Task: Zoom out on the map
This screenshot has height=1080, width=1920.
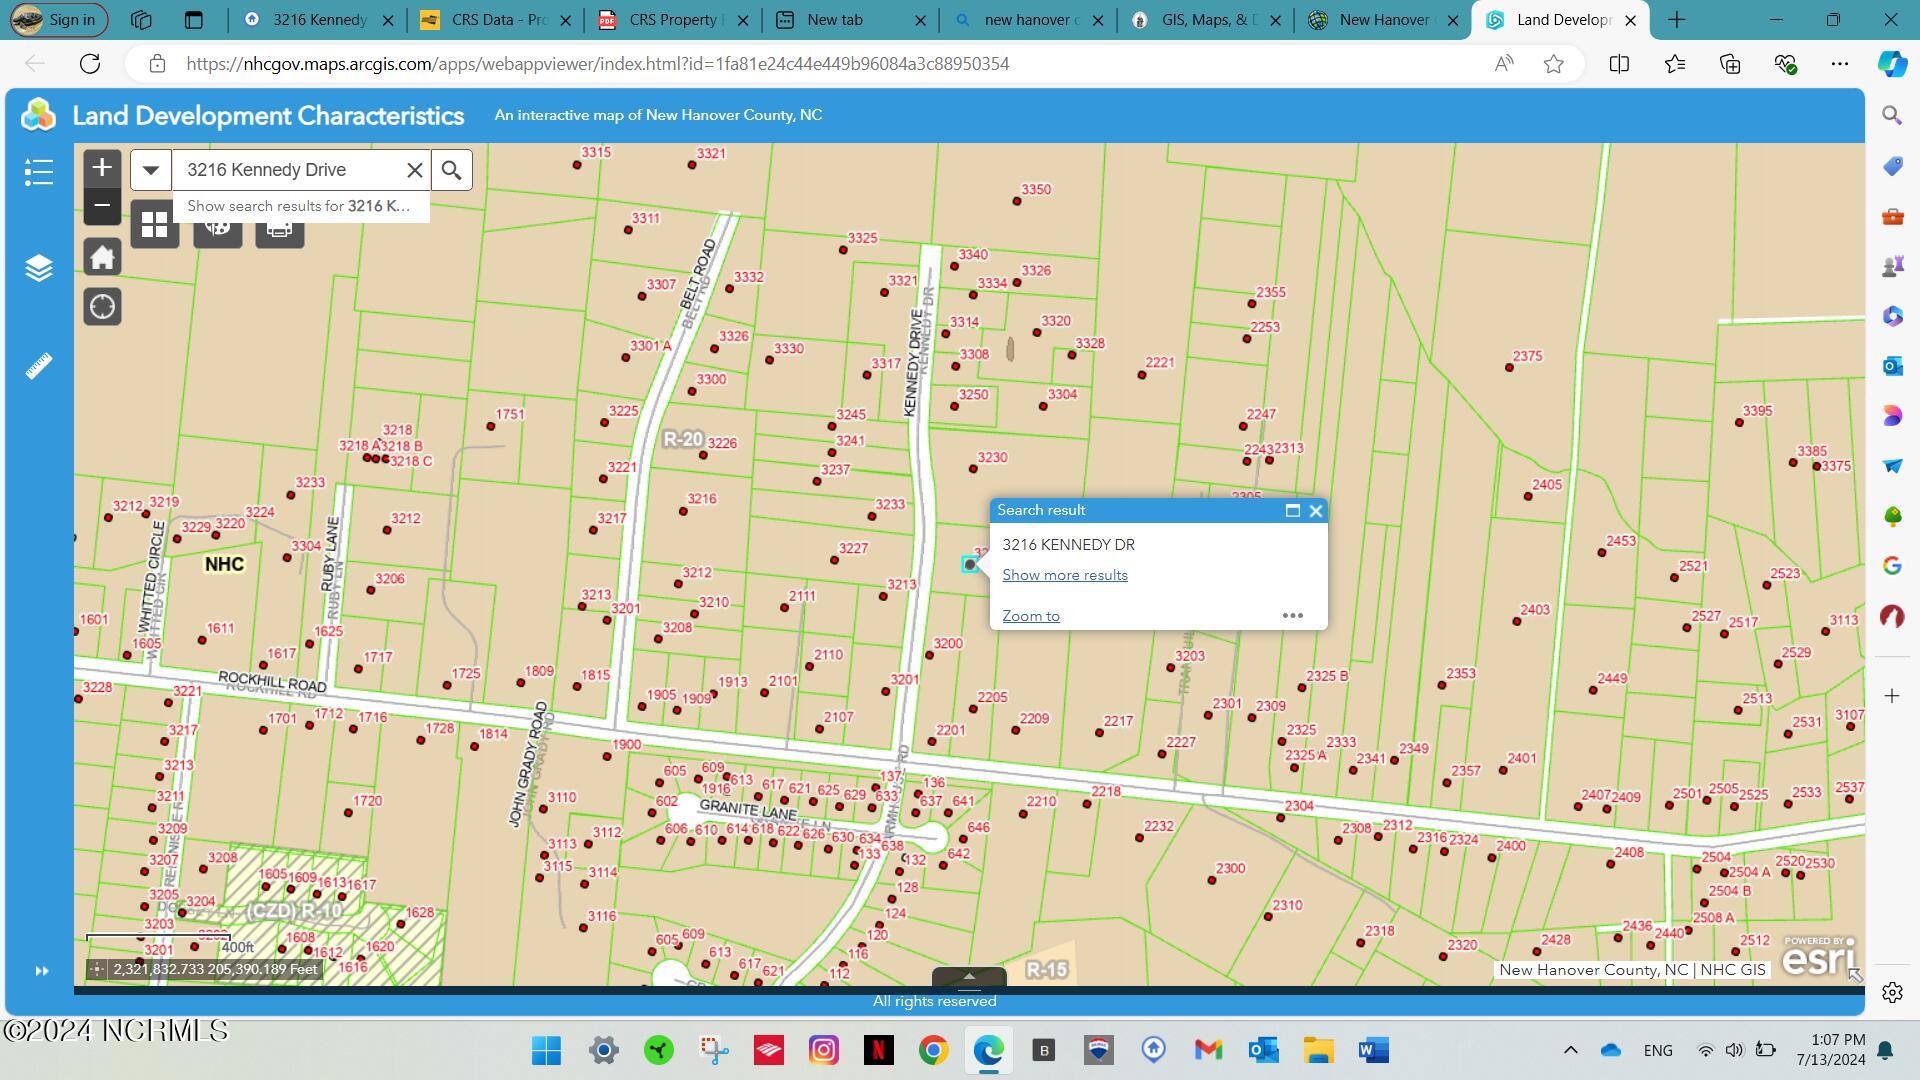Action: pyautogui.click(x=102, y=206)
